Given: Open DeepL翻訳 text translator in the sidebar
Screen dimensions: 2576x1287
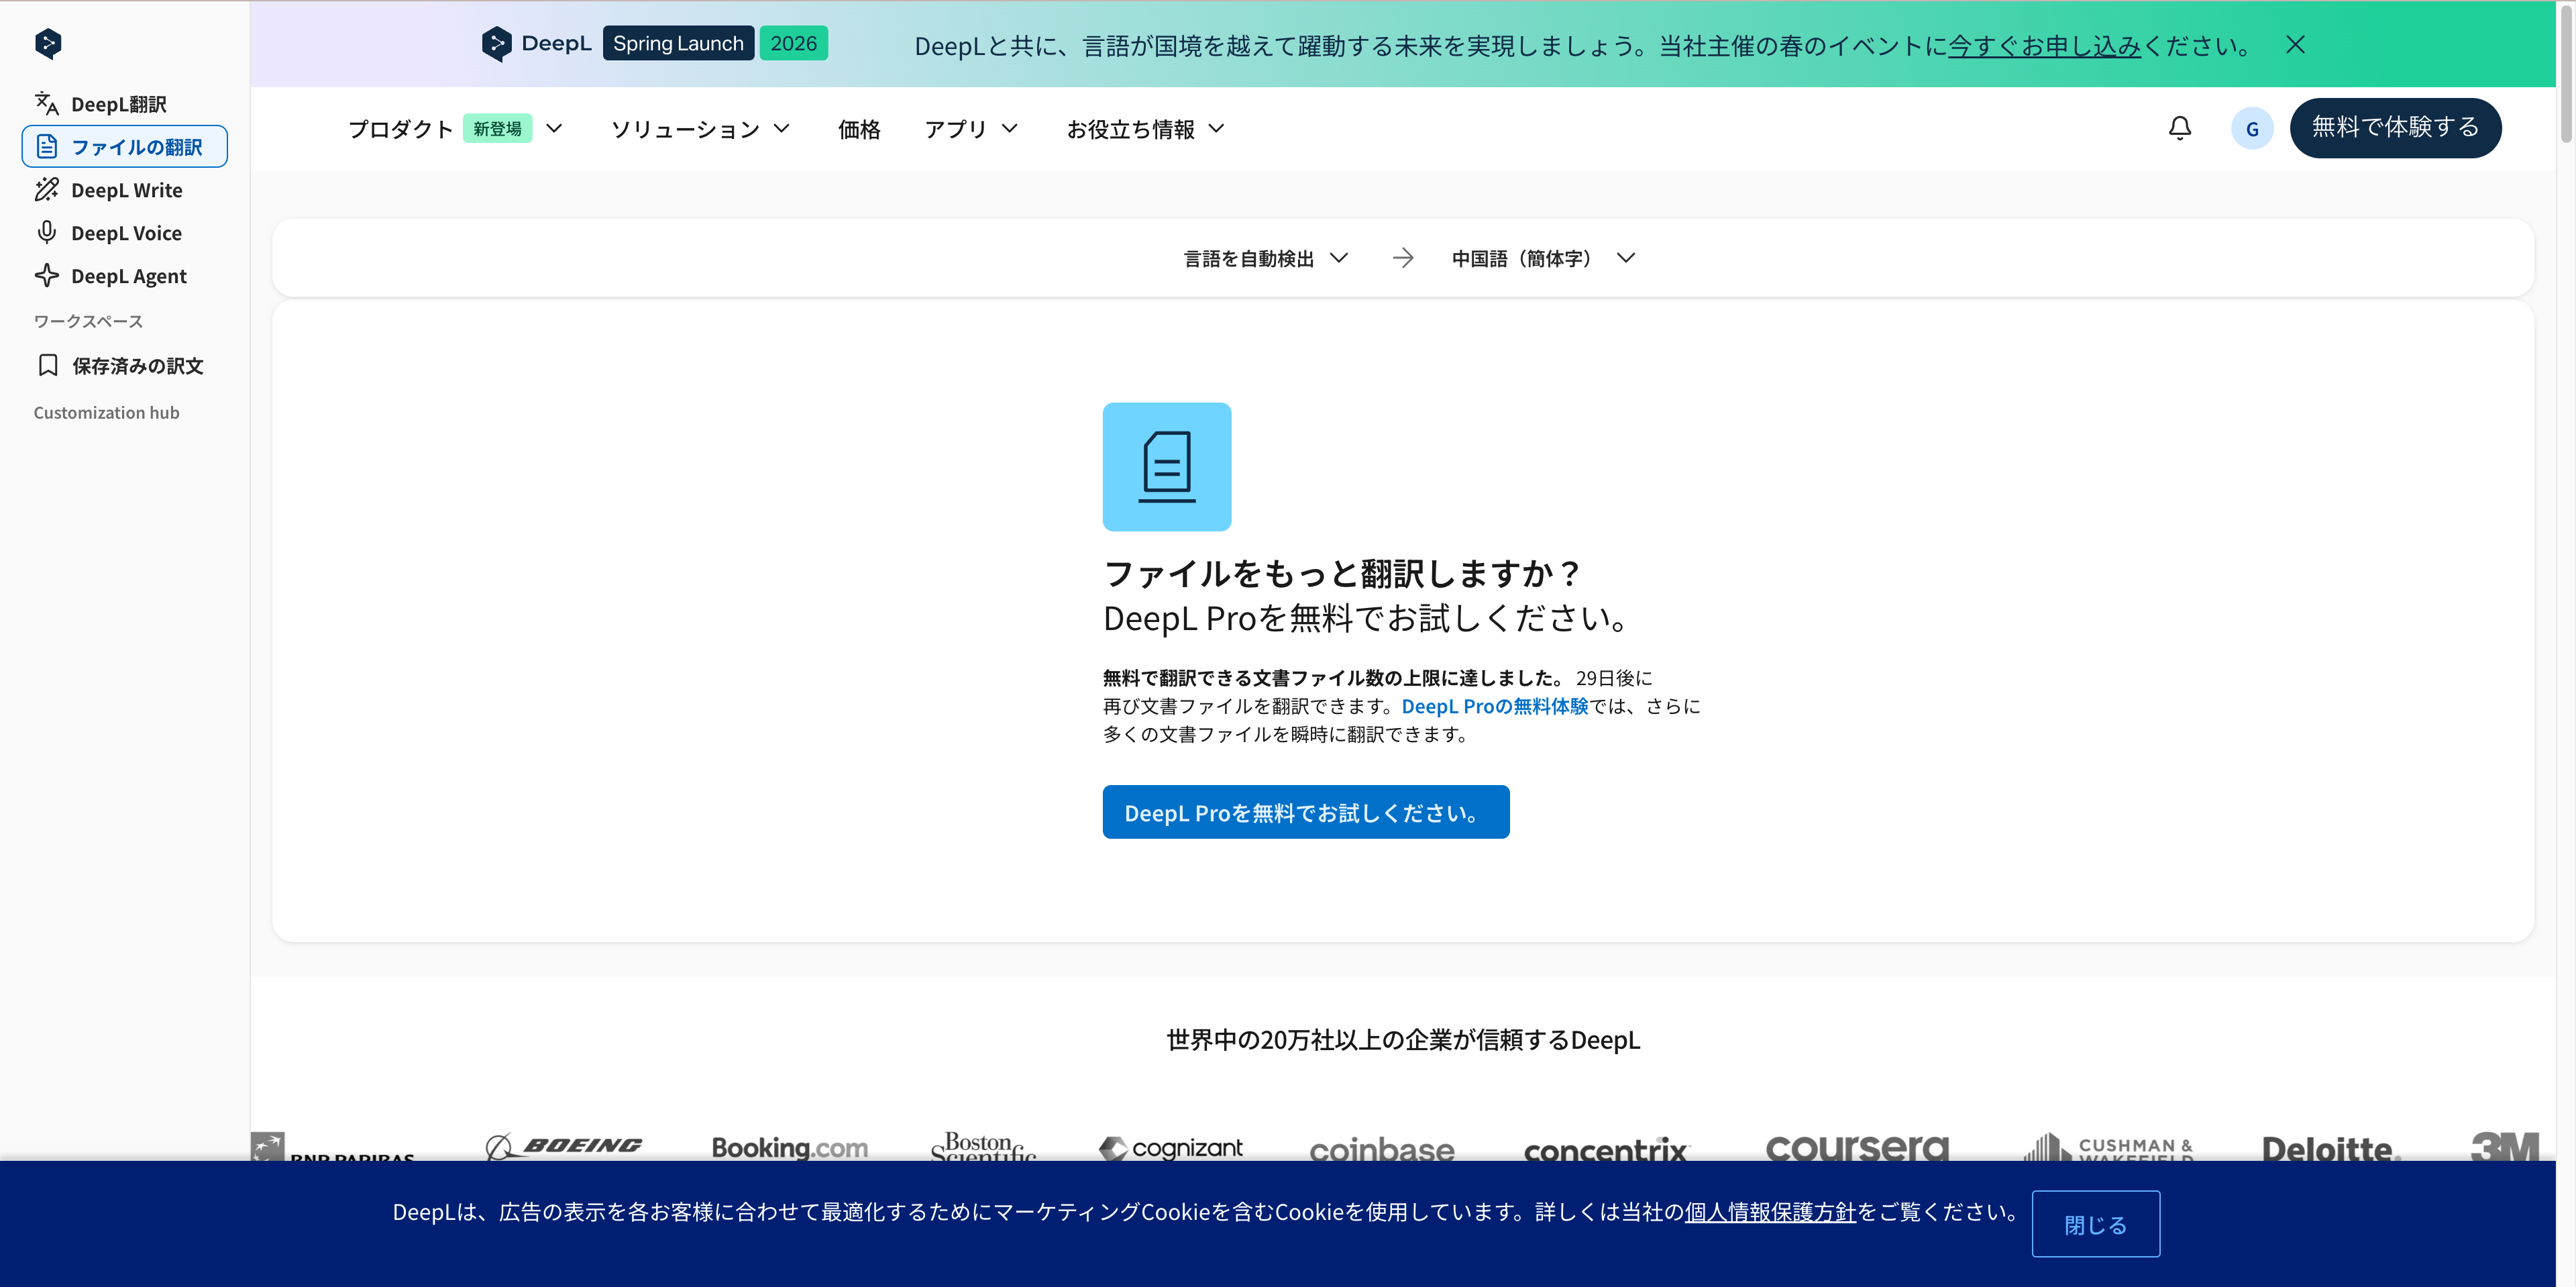Looking at the screenshot, I should [117, 104].
